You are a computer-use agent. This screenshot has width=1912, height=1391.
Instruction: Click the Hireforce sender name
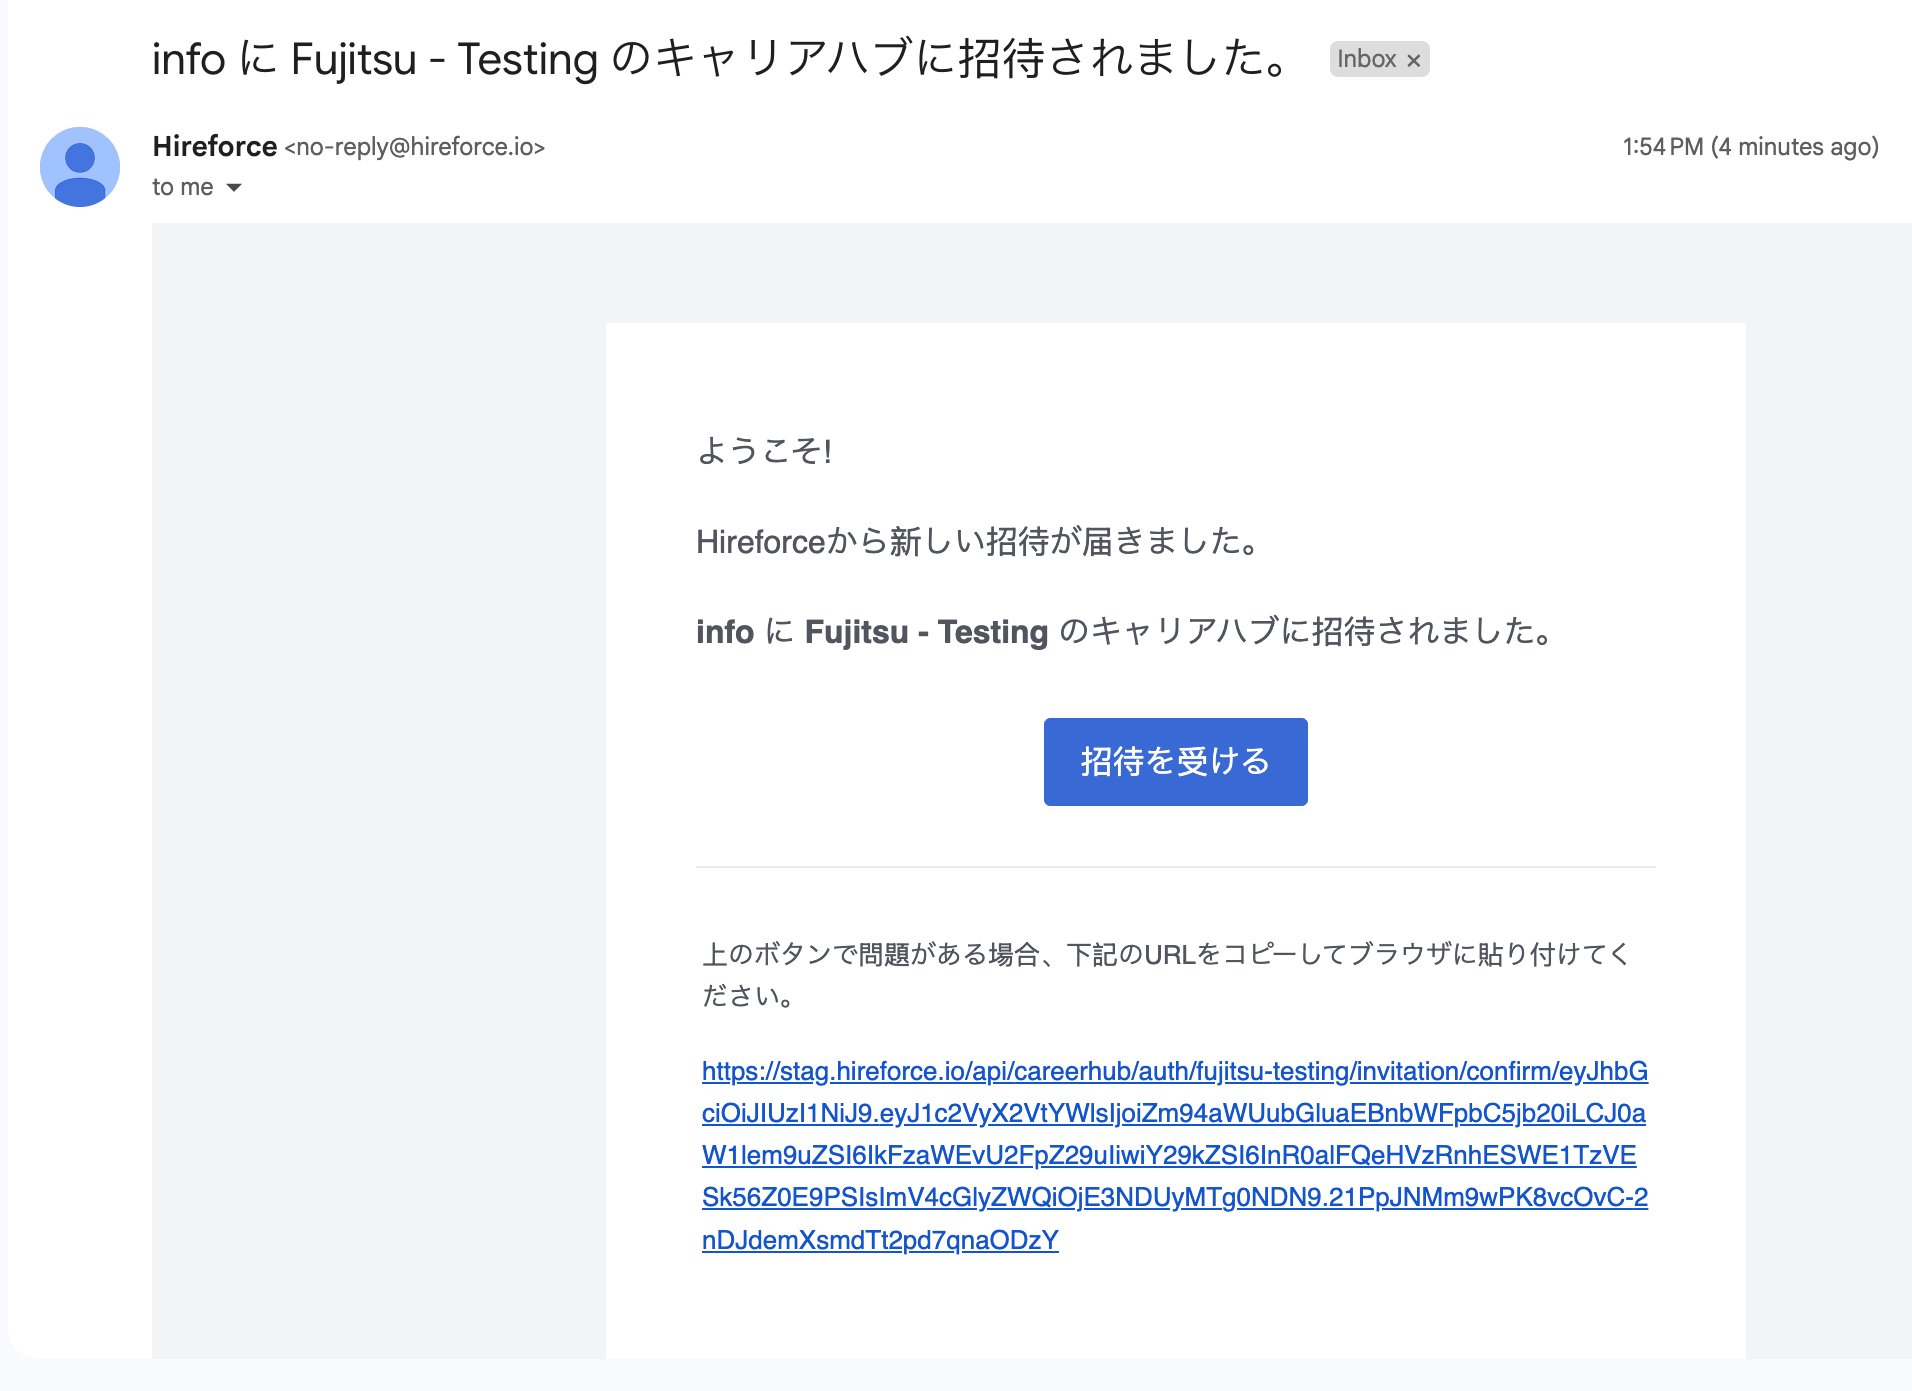click(x=214, y=146)
